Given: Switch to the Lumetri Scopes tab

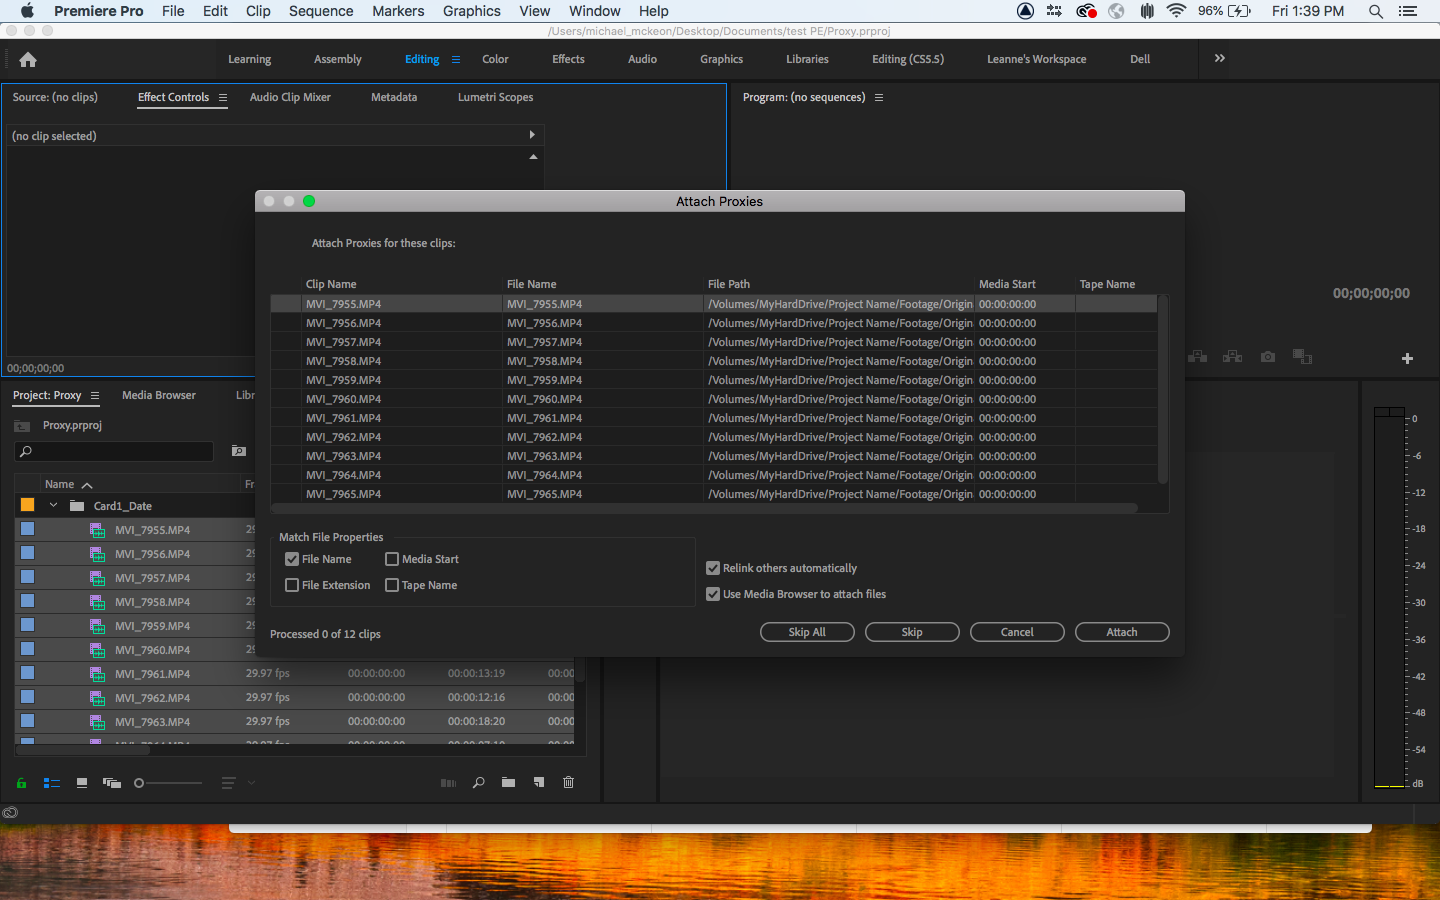Looking at the screenshot, I should 495,97.
